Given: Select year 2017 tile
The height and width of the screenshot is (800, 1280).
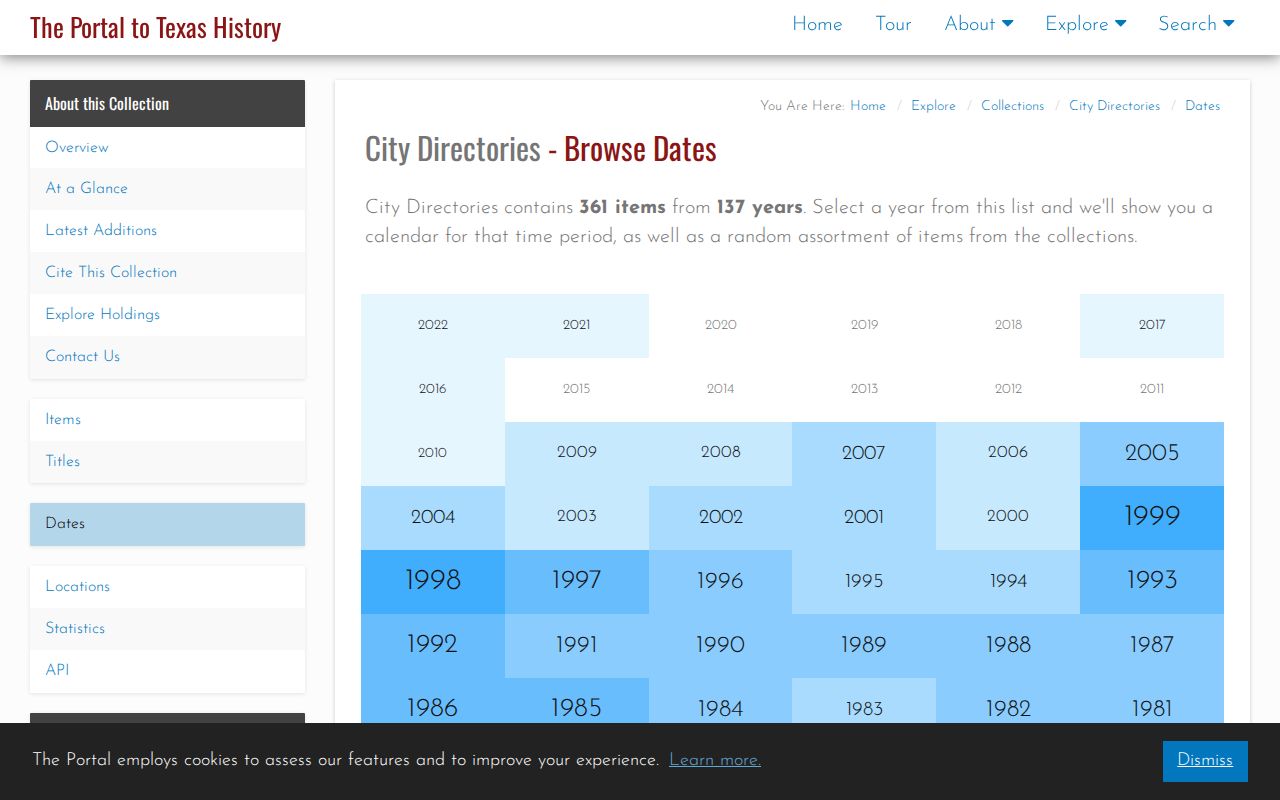Looking at the screenshot, I should 1152,325.
